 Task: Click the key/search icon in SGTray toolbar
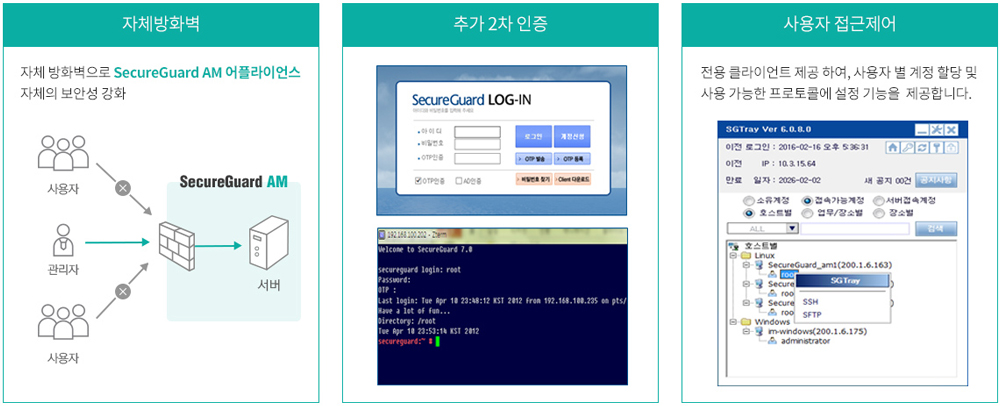tap(907, 146)
